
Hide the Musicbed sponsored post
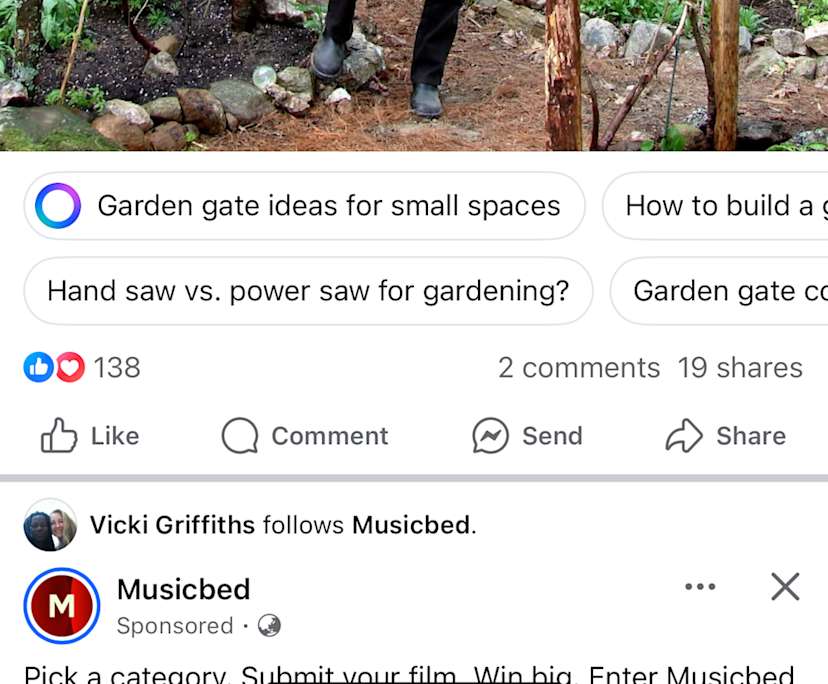(x=785, y=587)
